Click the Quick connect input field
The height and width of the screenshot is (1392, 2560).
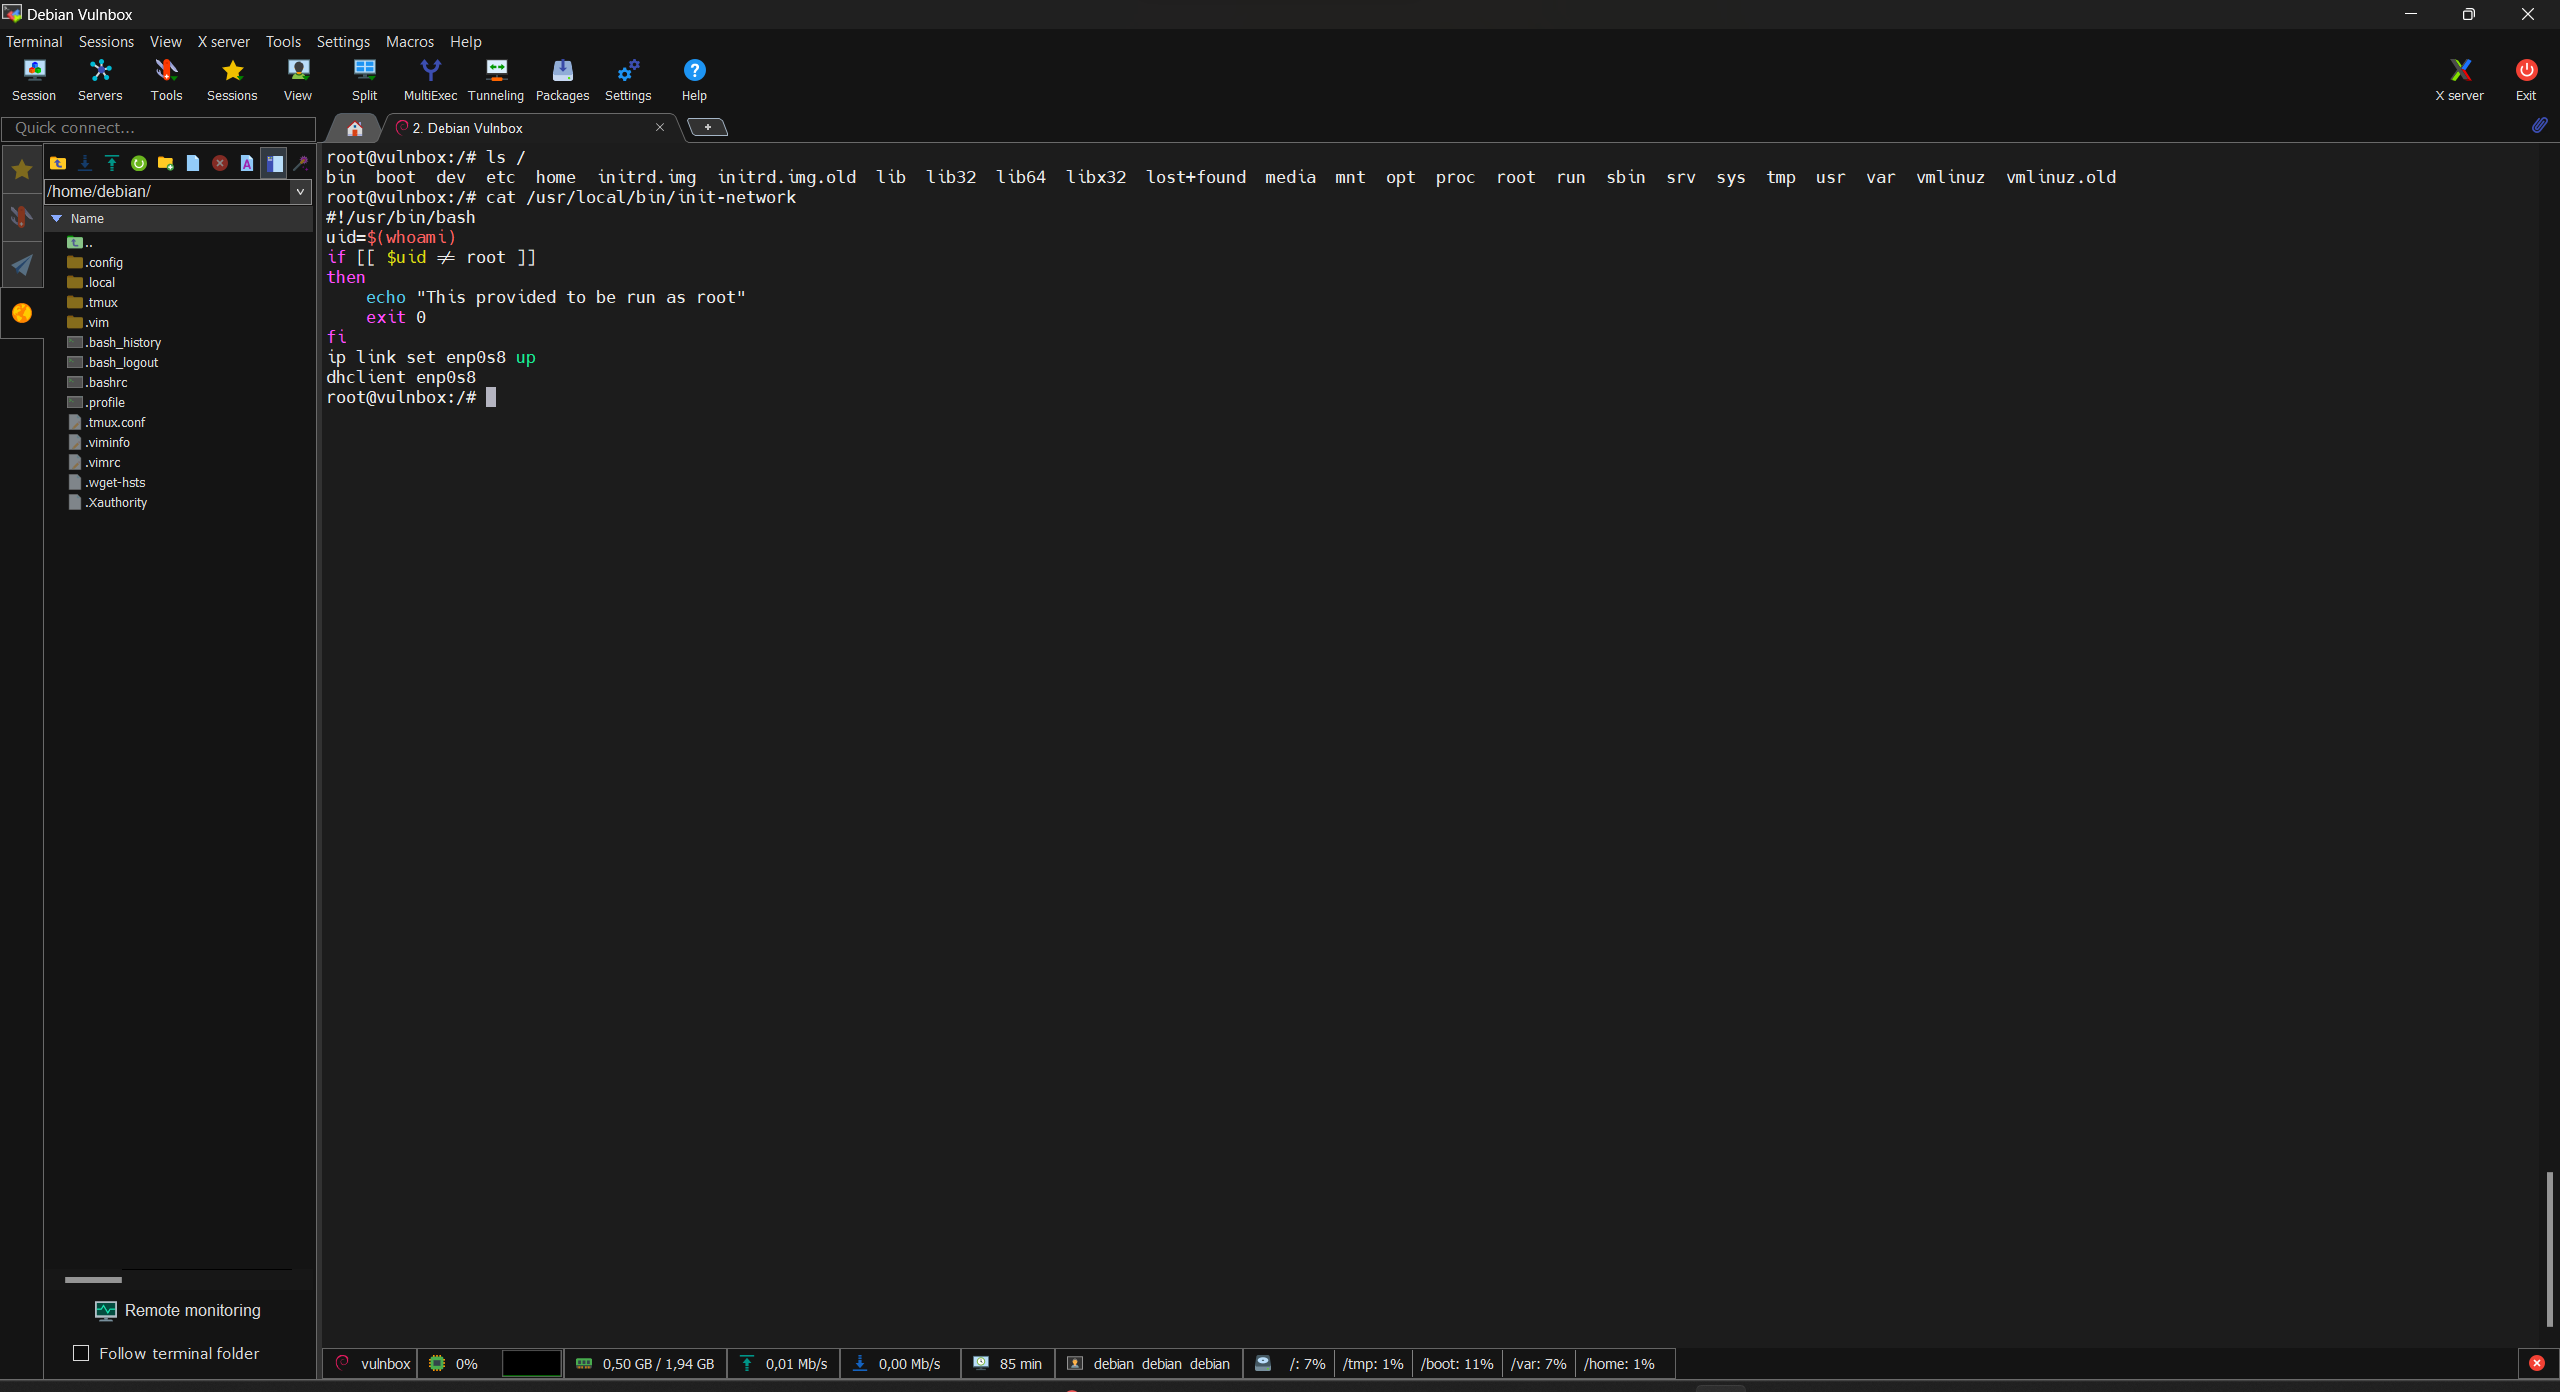158,128
